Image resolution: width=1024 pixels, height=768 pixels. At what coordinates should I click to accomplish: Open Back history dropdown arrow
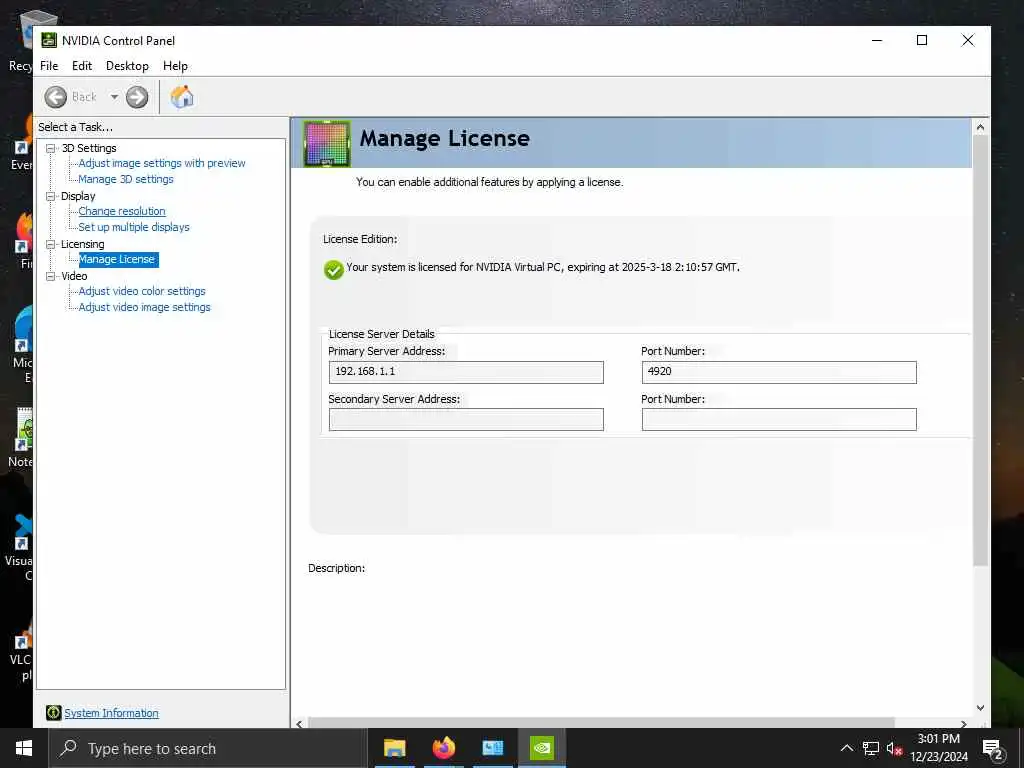tap(114, 97)
